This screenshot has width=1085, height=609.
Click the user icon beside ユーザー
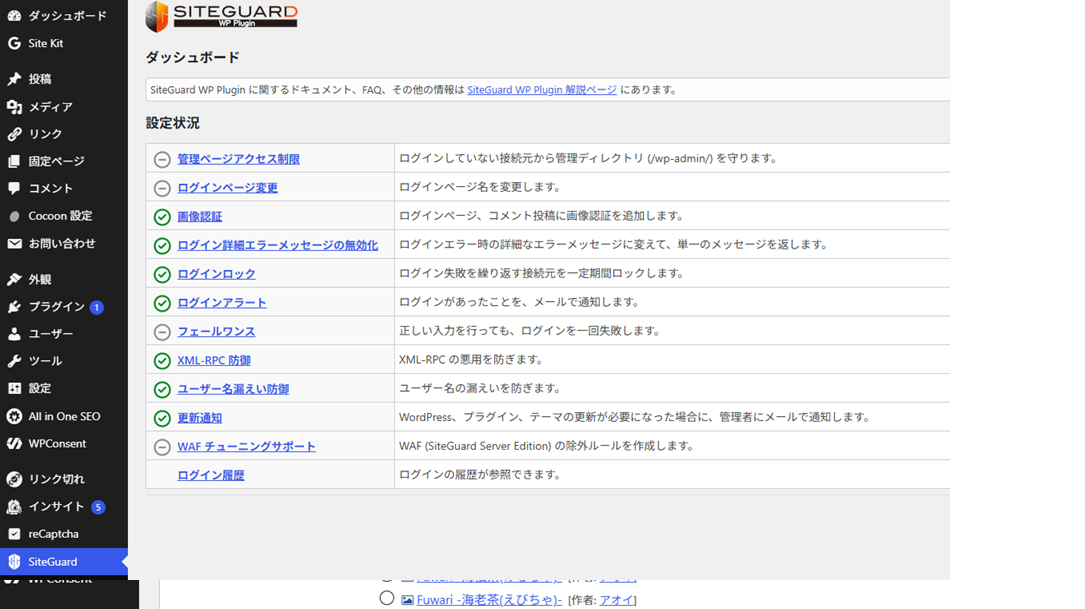pos(14,334)
